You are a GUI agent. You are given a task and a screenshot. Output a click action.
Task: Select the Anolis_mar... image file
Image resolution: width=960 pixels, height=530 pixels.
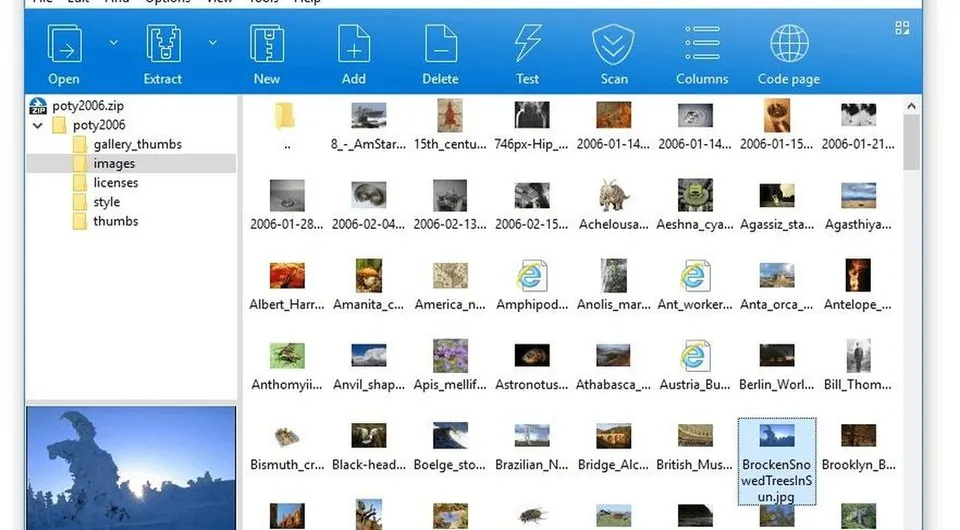click(x=613, y=286)
